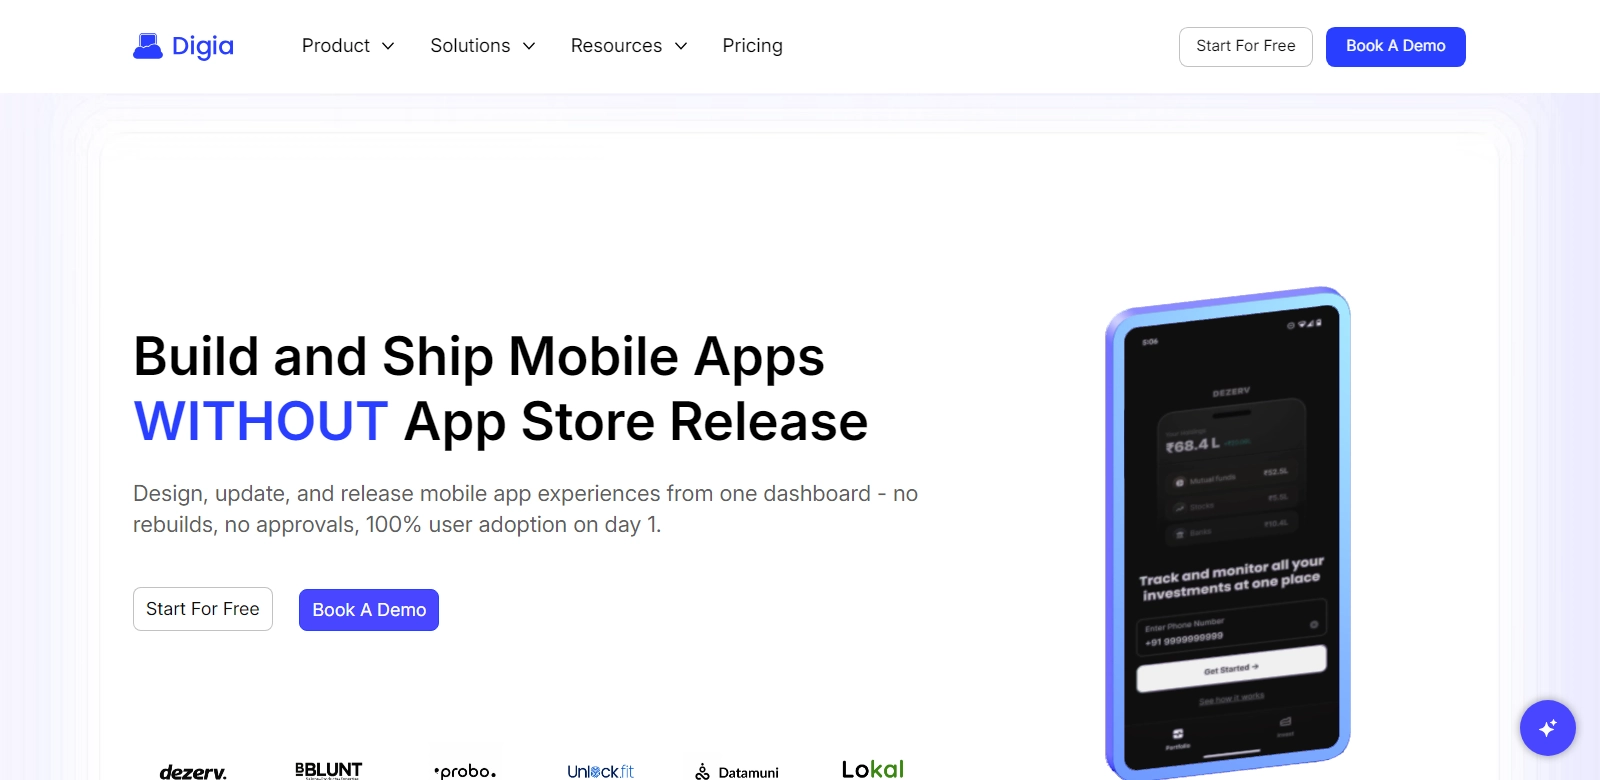Viewport: 1600px width, 780px height.
Task: Go to the Pricing page
Action: tap(753, 46)
